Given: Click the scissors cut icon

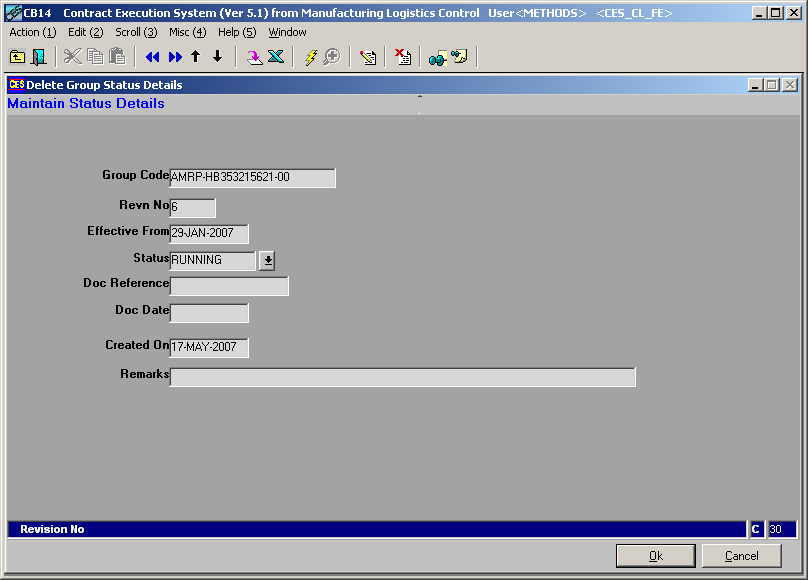Looking at the screenshot, I should click(x=73, y=57).
